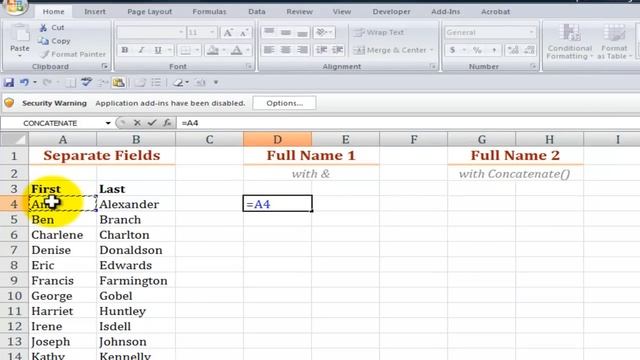Select row 4 header

click(14, 204)
